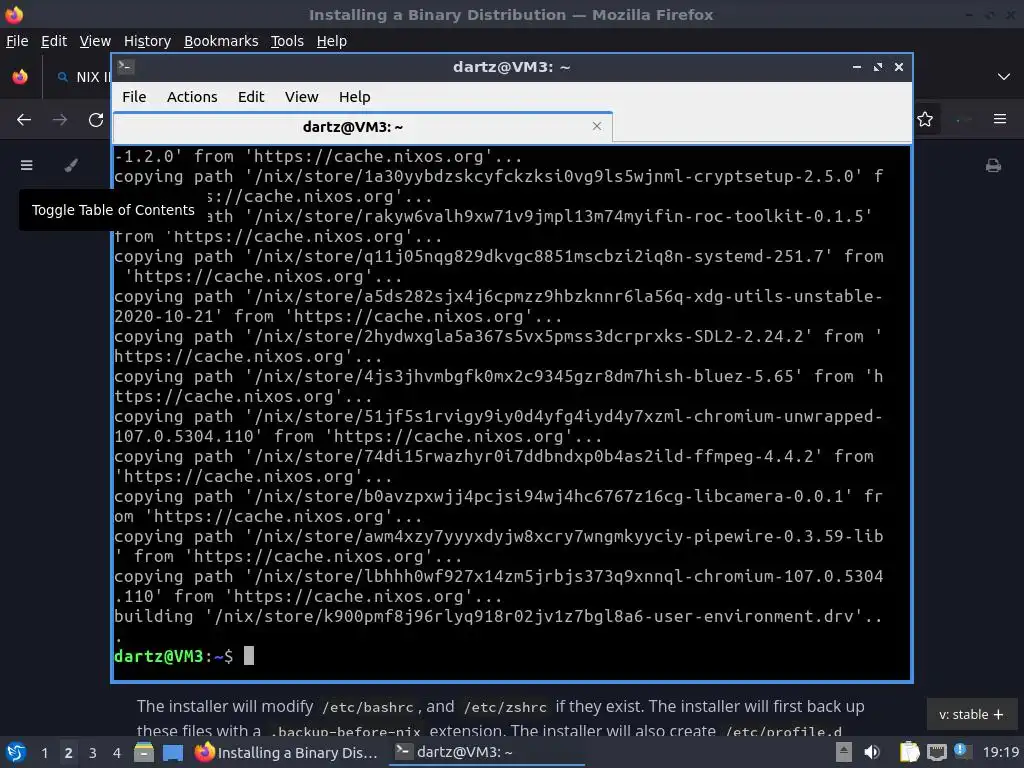Open Firefox View pinned icon

pos(20,77)
